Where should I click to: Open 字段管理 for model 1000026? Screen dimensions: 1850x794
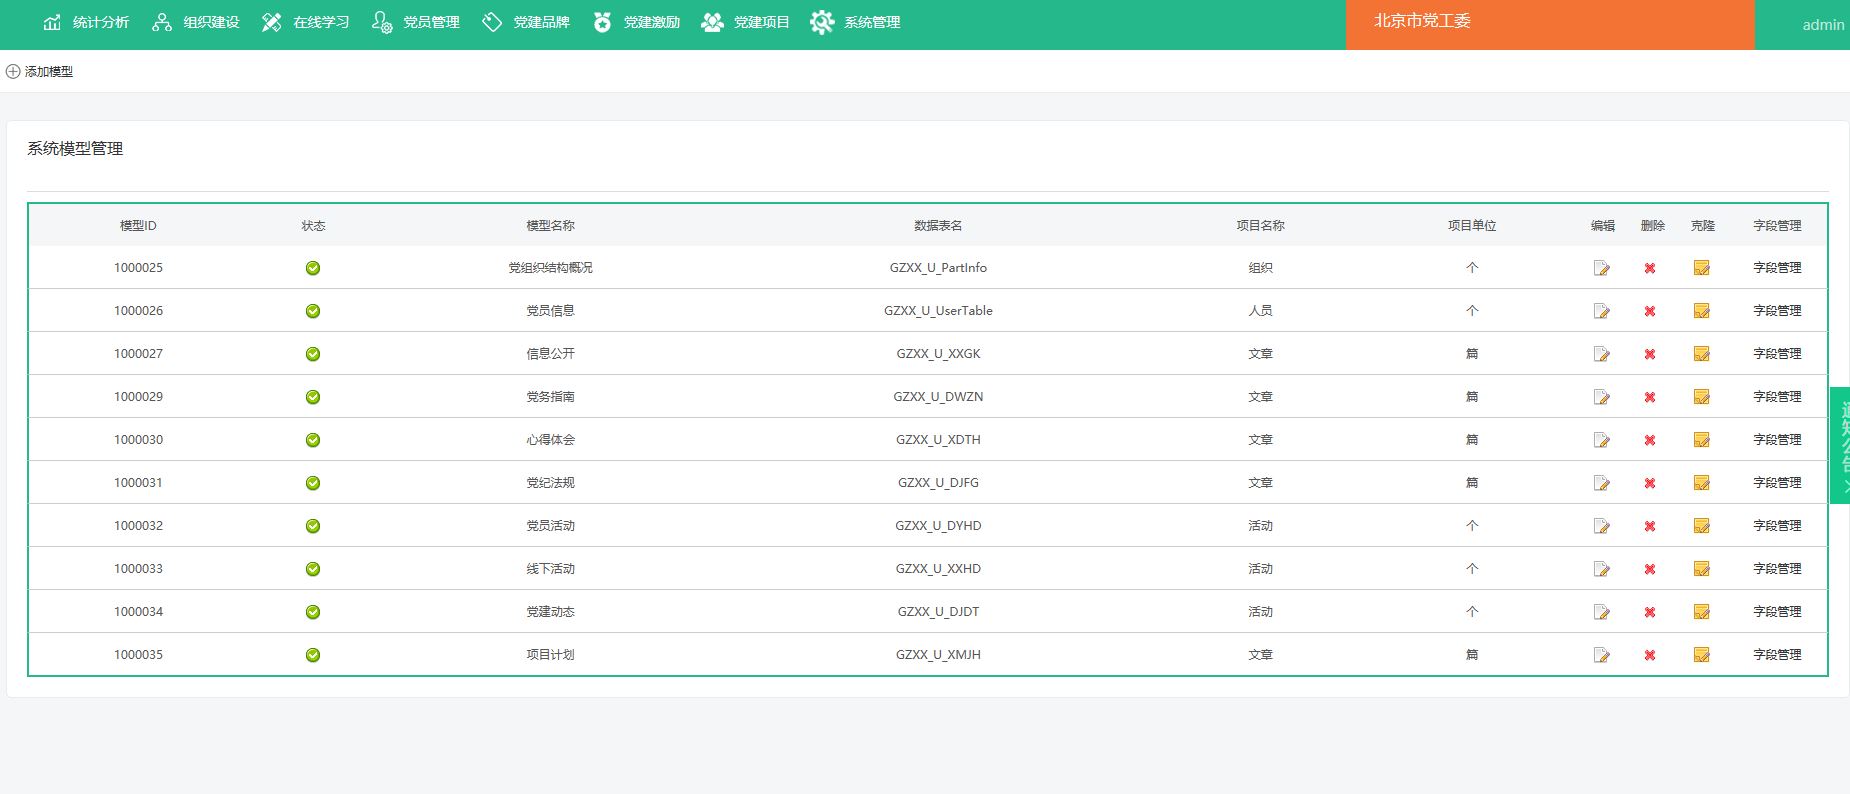pos(1776,311)
